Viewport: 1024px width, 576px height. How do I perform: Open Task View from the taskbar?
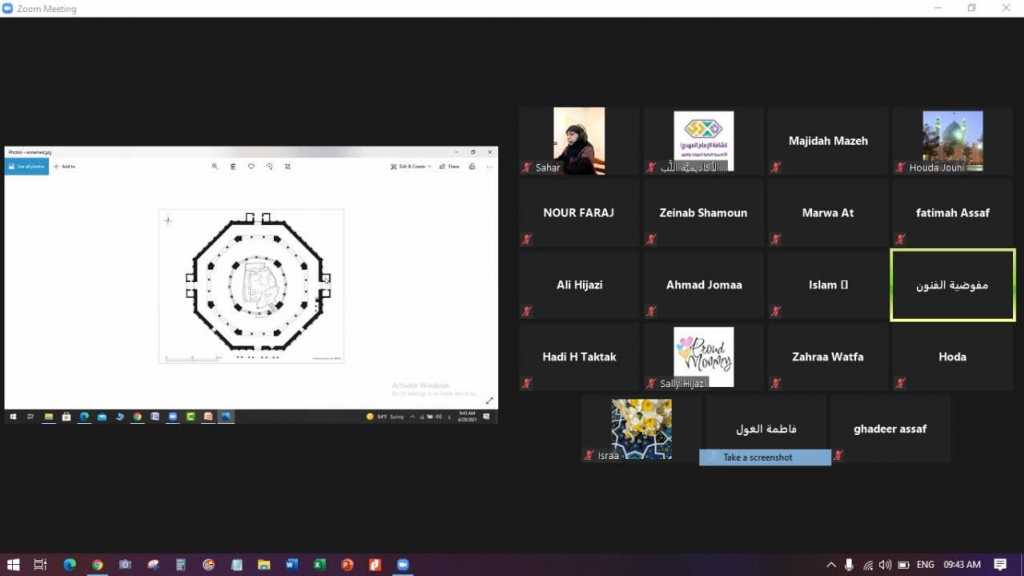click(41, 565)
